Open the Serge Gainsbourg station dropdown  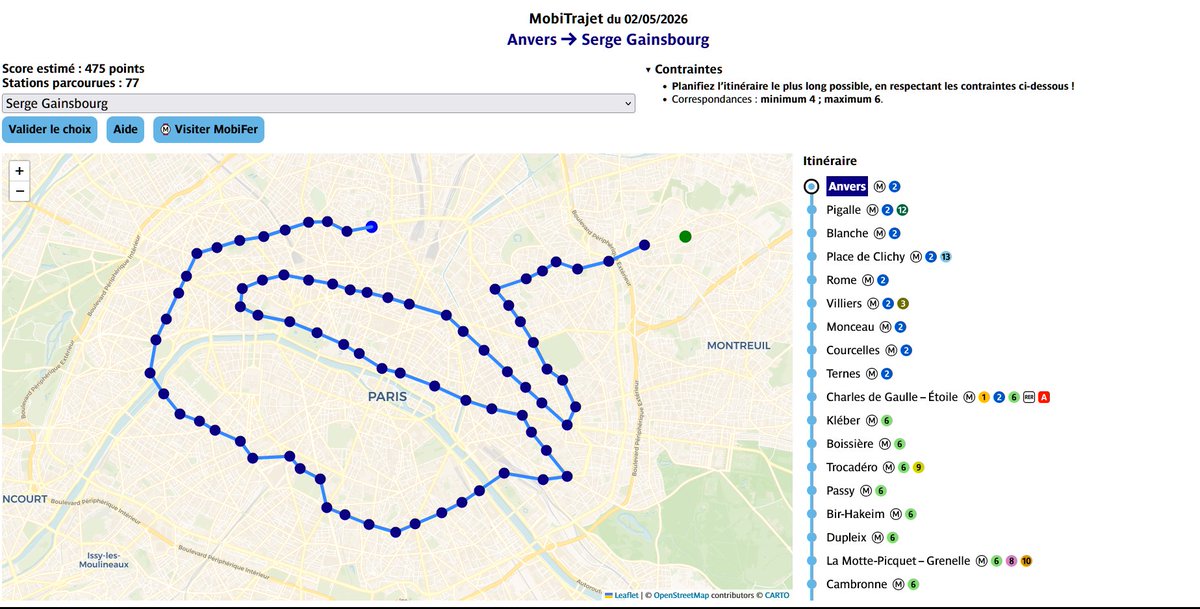coord(318,103)
